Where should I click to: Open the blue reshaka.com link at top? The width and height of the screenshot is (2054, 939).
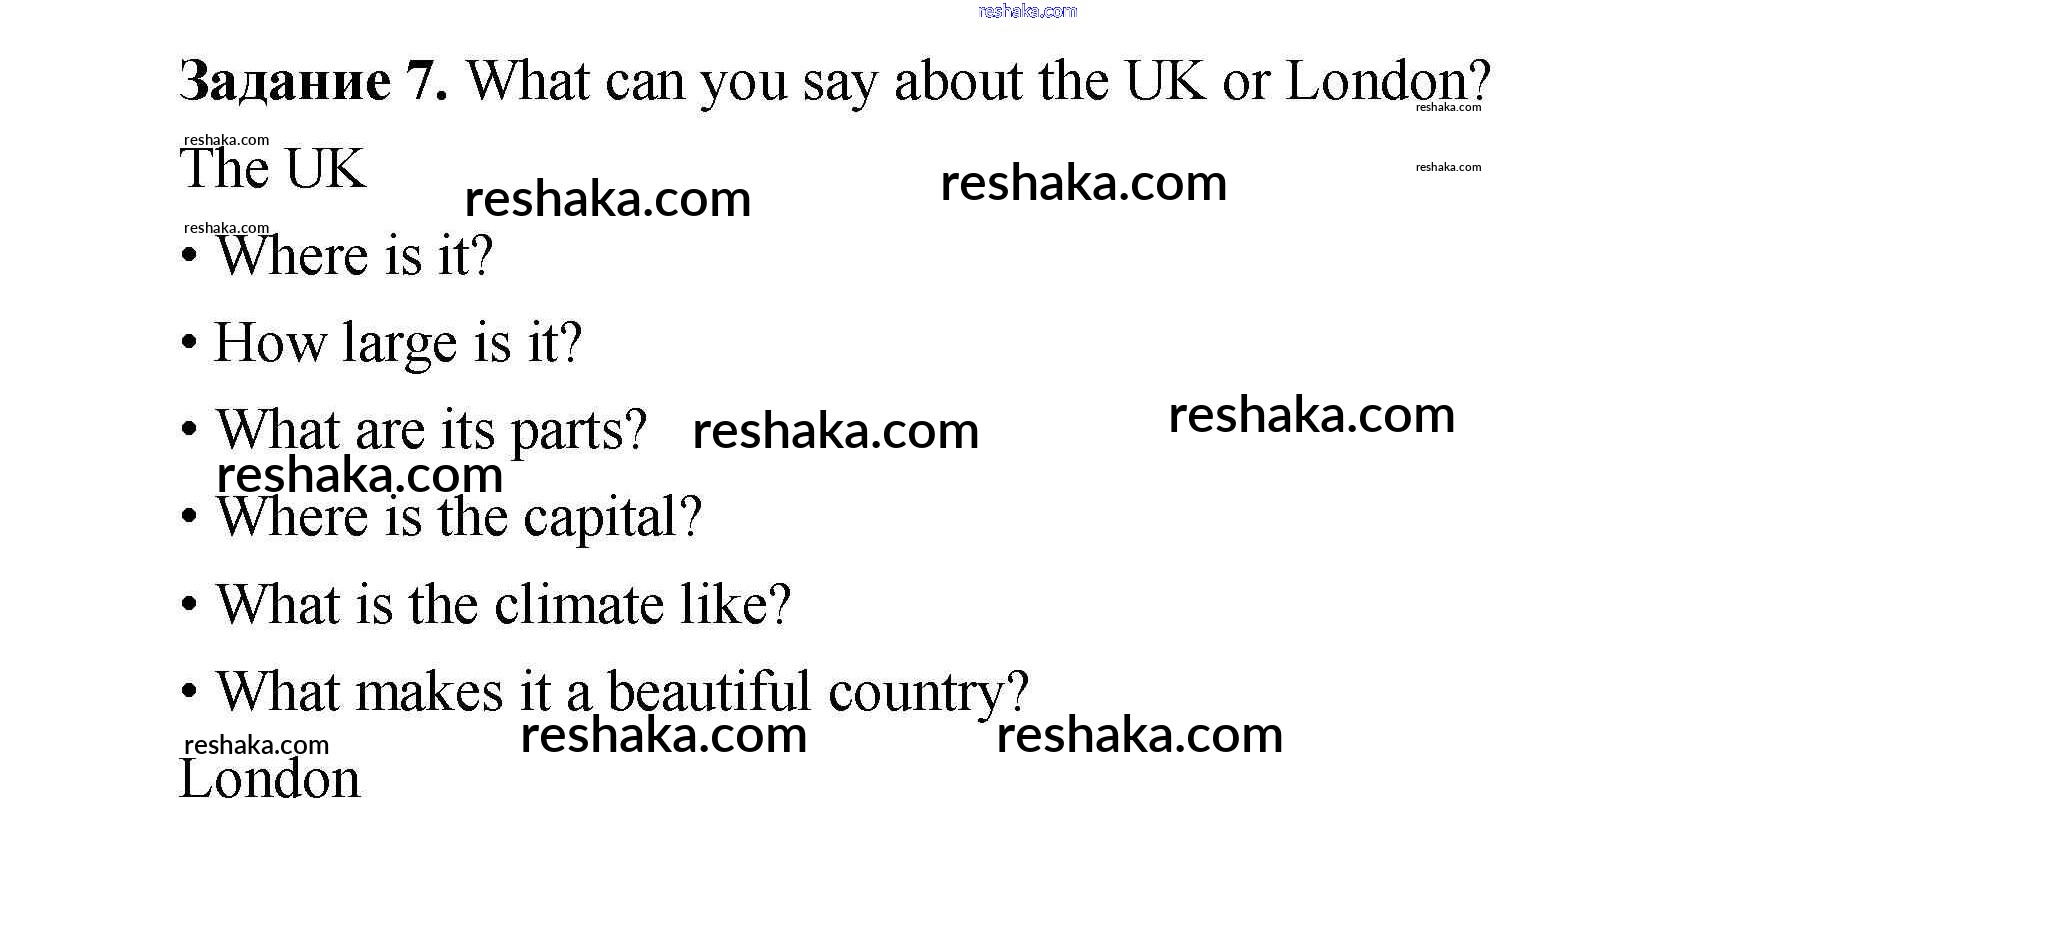(x=1027, y=11)
